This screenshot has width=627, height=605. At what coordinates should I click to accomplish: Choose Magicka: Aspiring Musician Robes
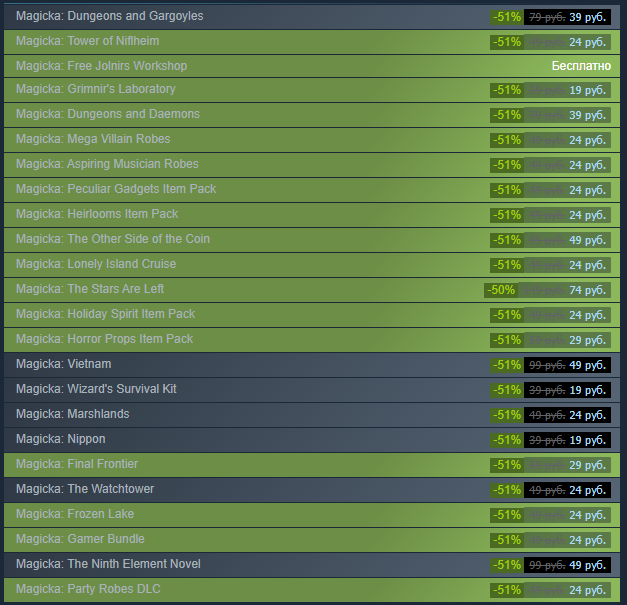(312, 165)
